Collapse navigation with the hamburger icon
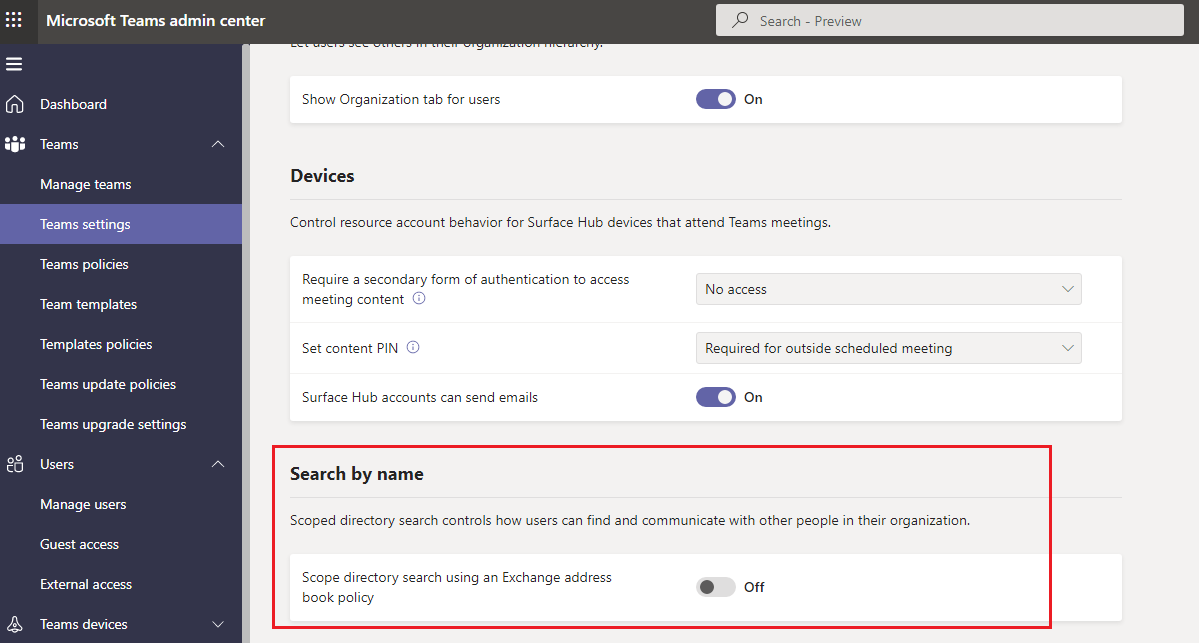Viewport: 1199px width, 643px height. [15, 63]
